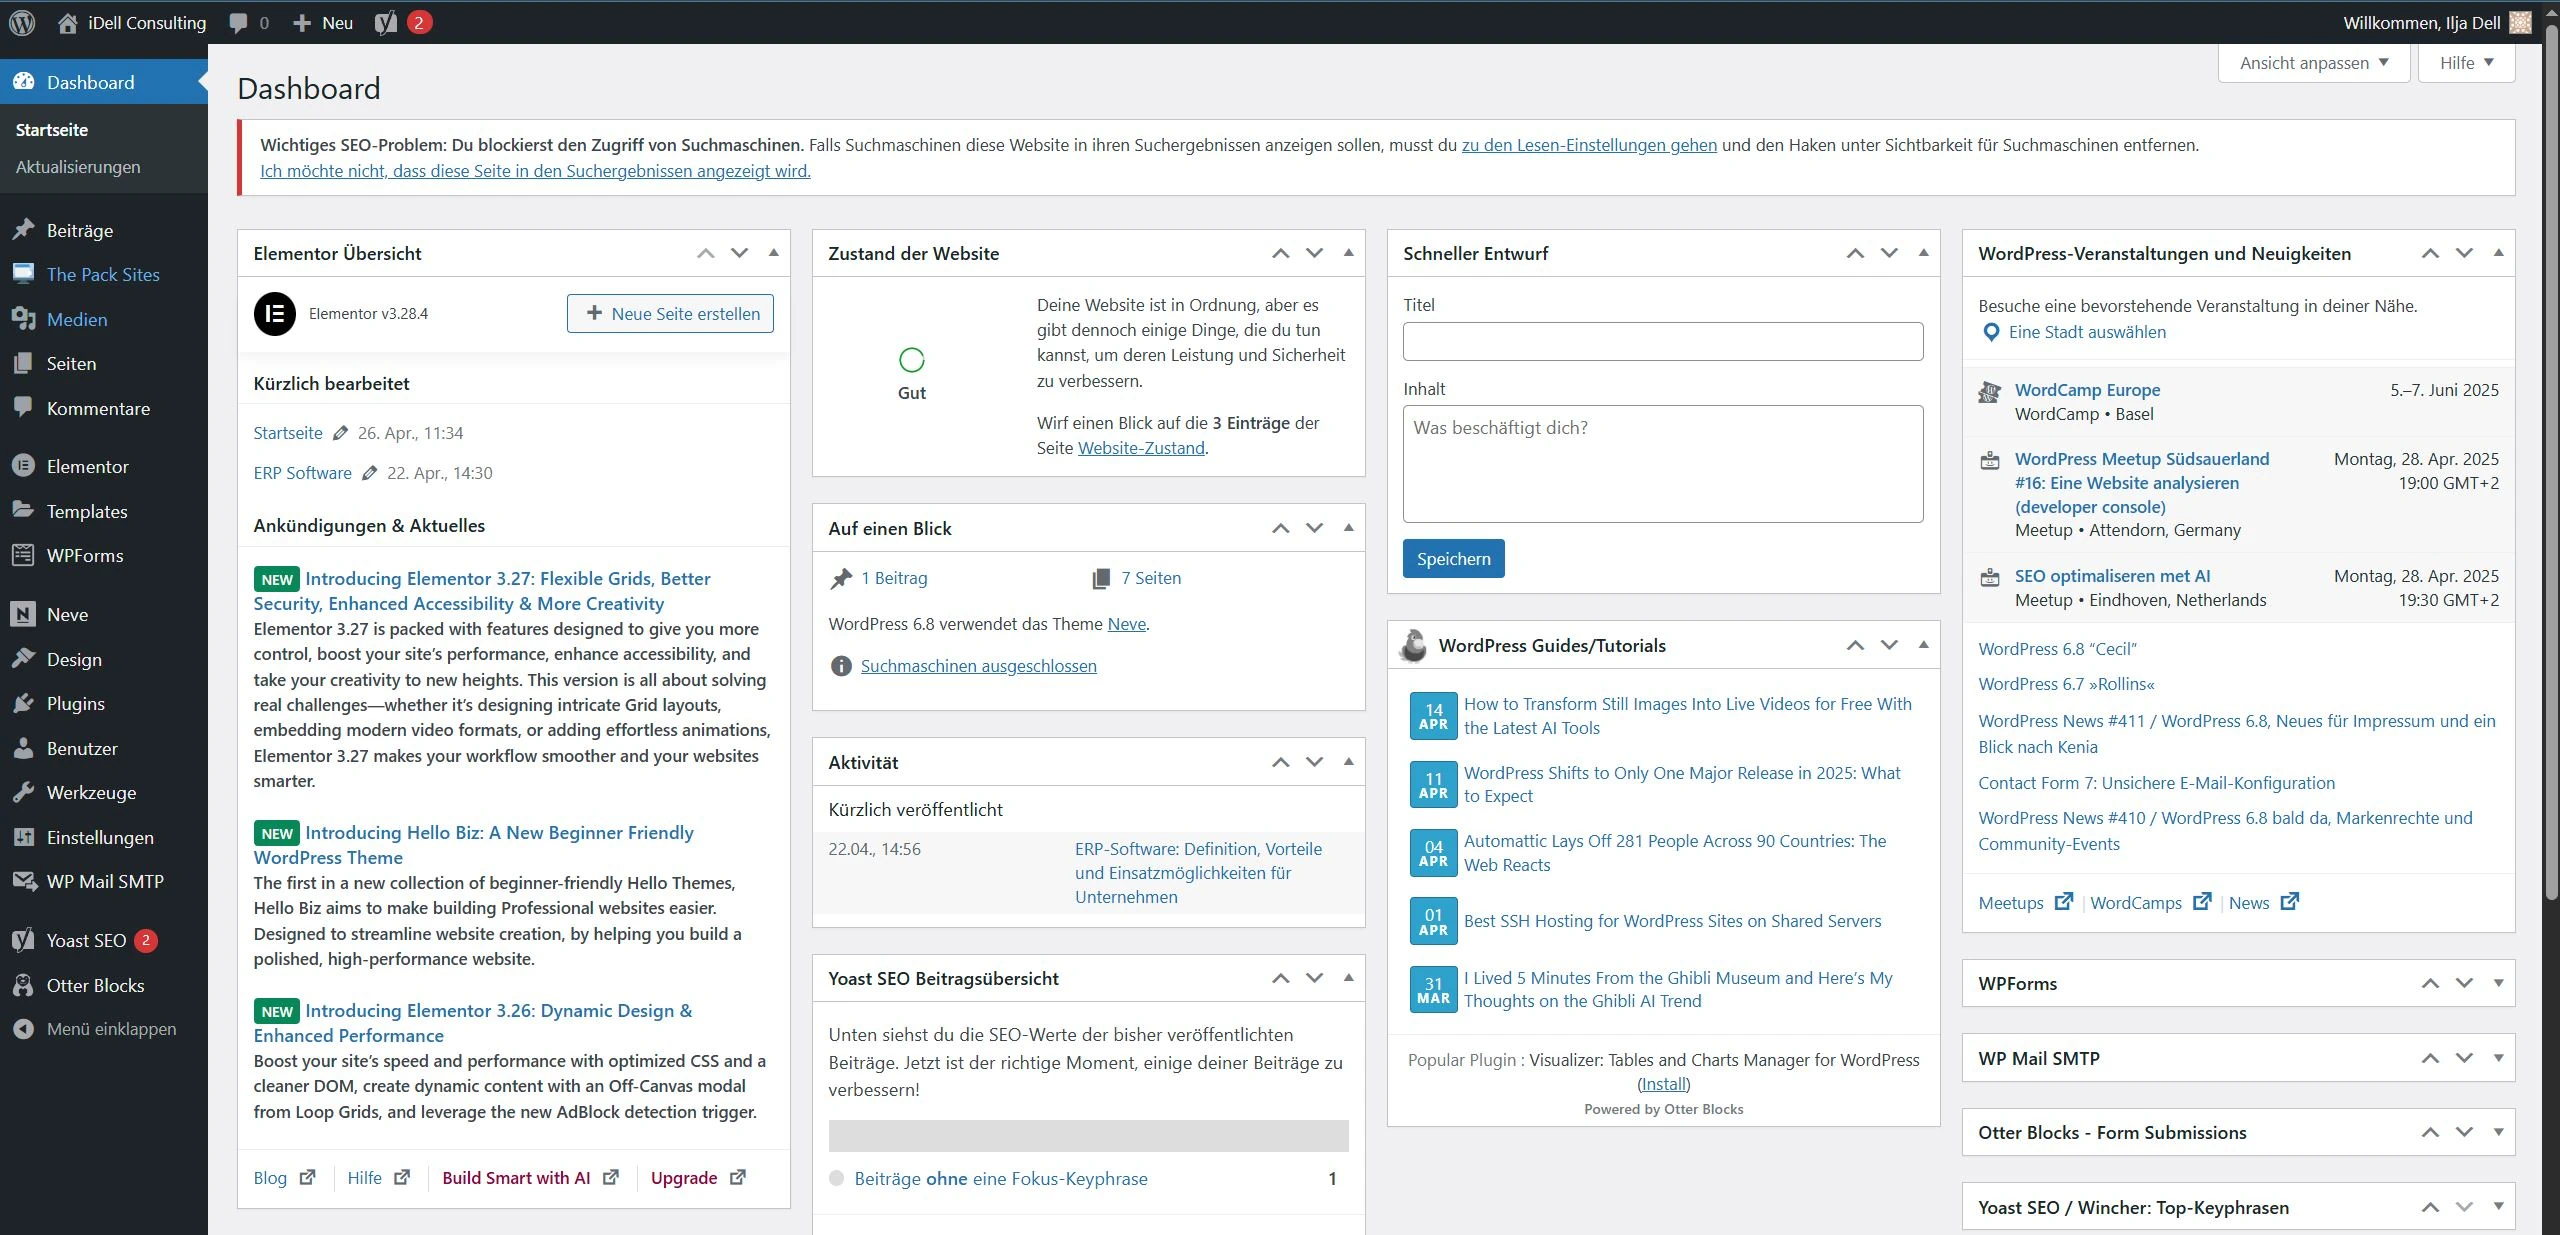Screen dimensions: 2560x1235
Task: Click the Einstellungen settings icon
Action: 23,837
